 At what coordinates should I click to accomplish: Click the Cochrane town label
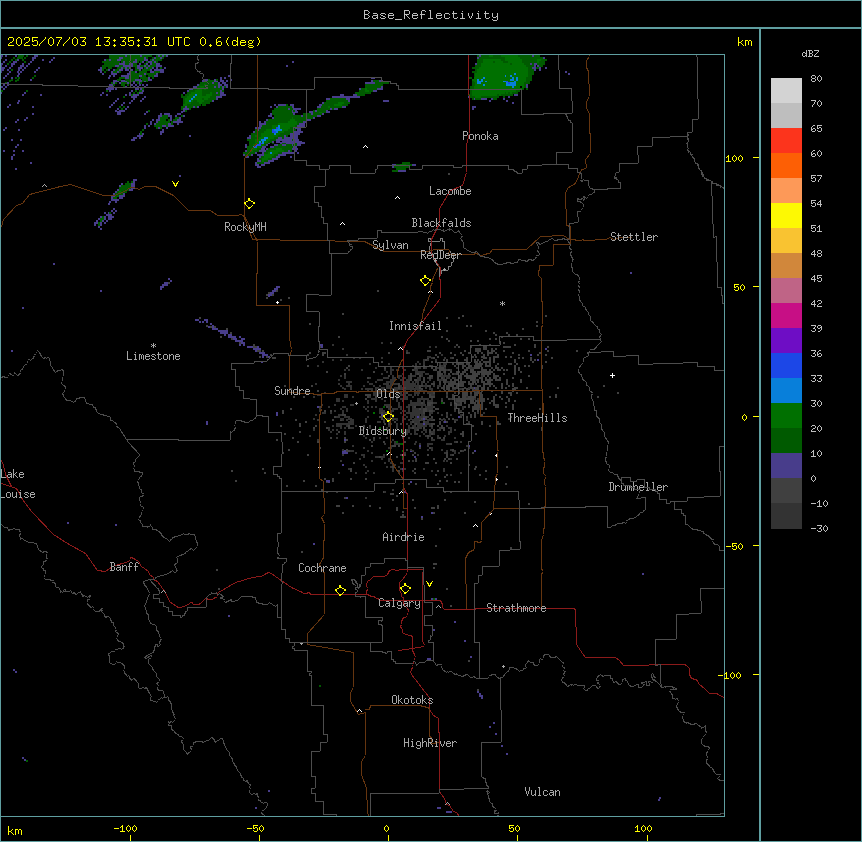322,568
